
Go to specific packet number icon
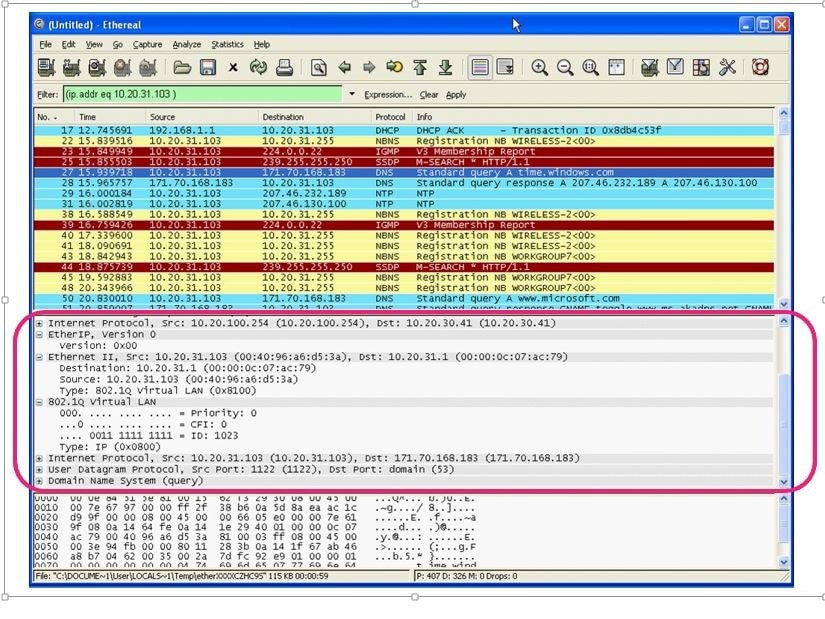395,67
